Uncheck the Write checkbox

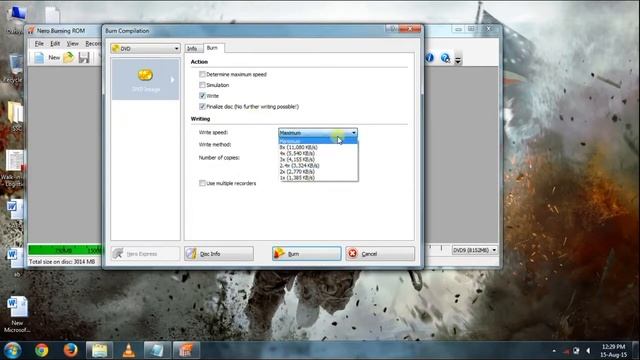pos(202,96)
